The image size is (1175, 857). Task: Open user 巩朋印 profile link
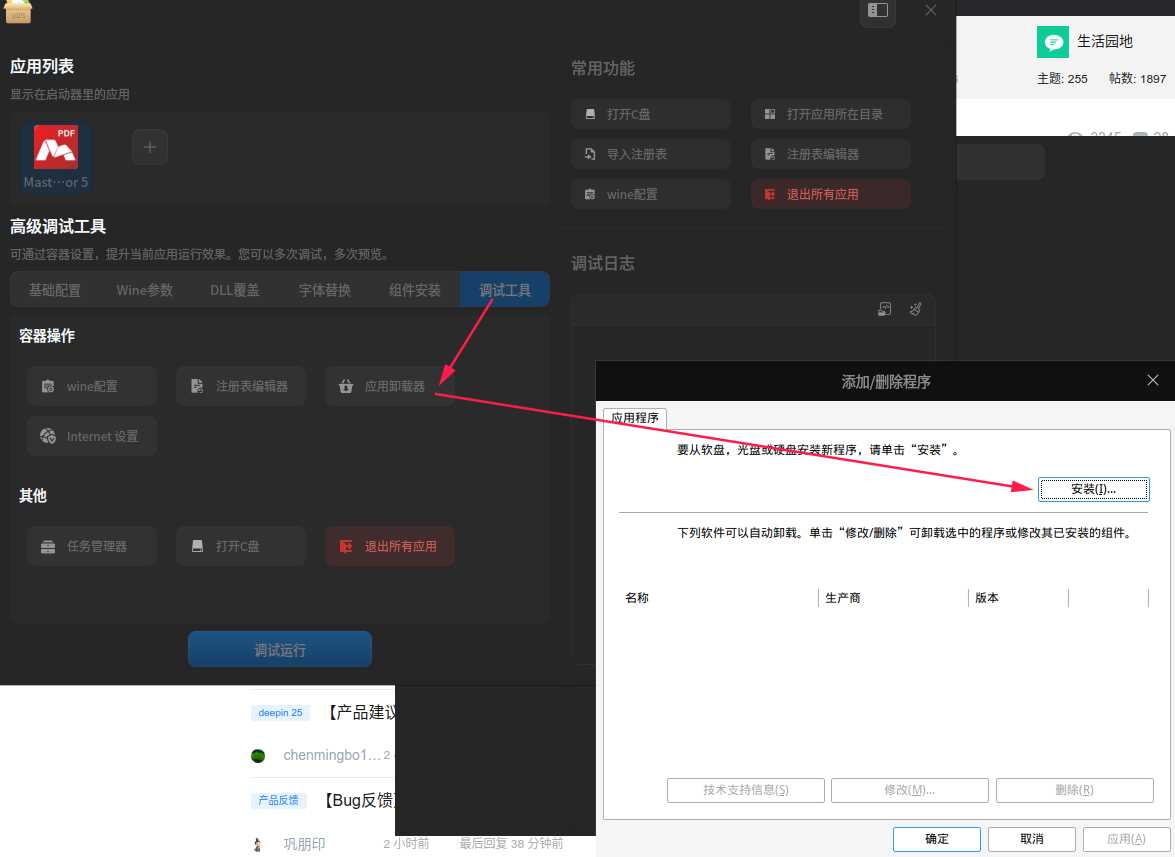pyautogui.click(x=304, y=844)
